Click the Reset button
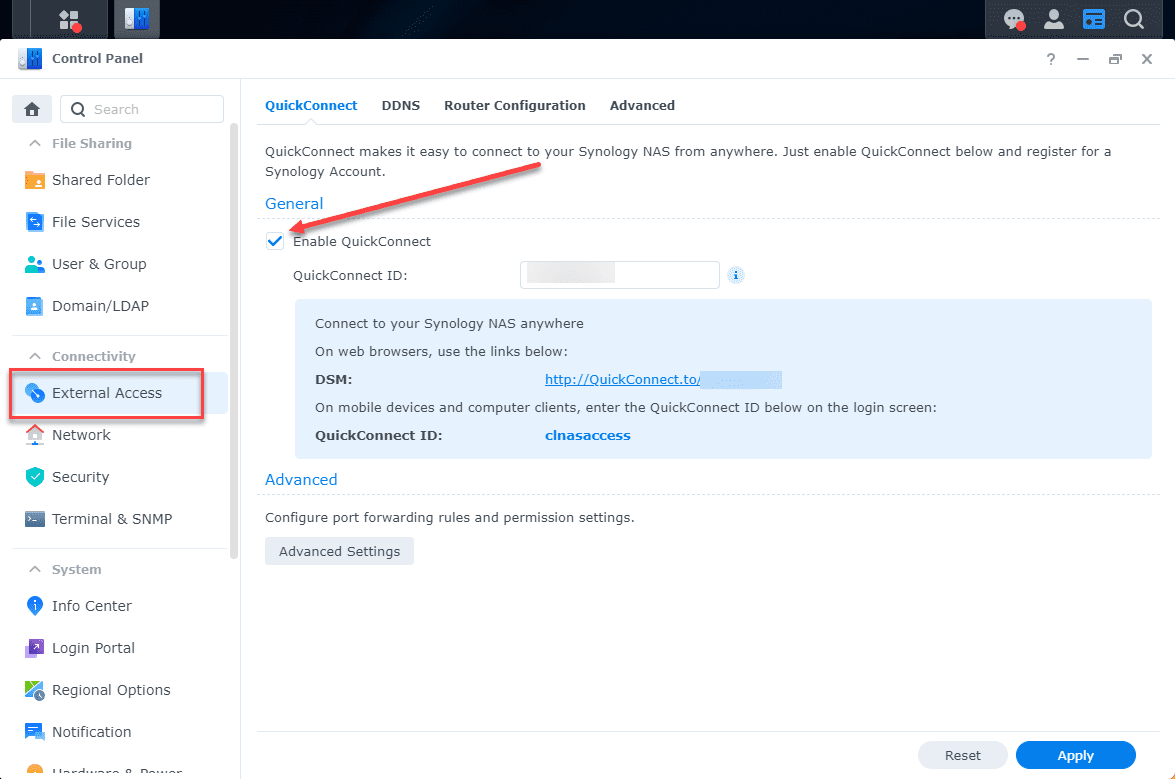Viewport: 1175px width, 779px height. (x=962, y=755)
